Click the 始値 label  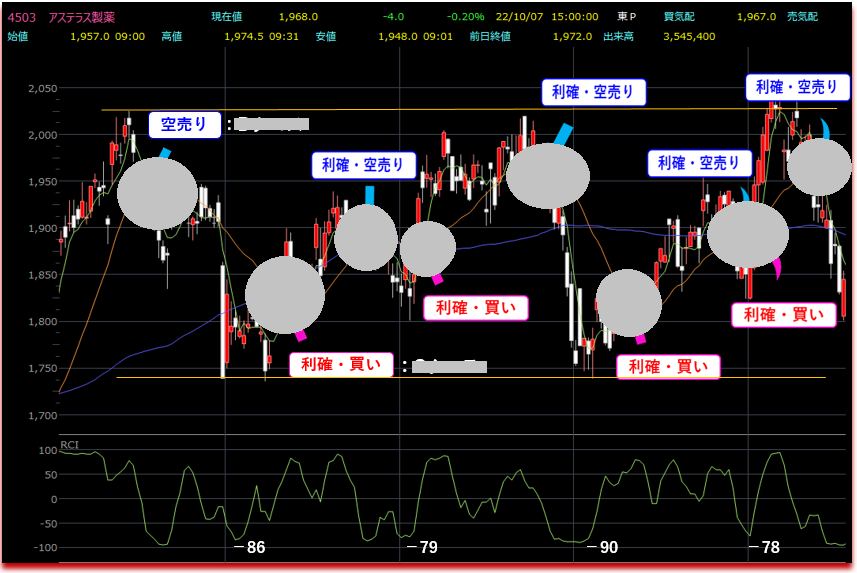coord(18,37)
